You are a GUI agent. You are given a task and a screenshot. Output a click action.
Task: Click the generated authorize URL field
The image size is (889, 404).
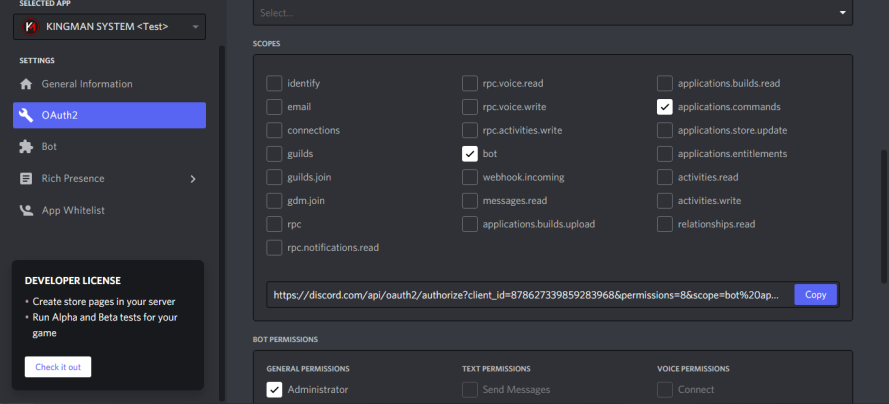[530, 295]
